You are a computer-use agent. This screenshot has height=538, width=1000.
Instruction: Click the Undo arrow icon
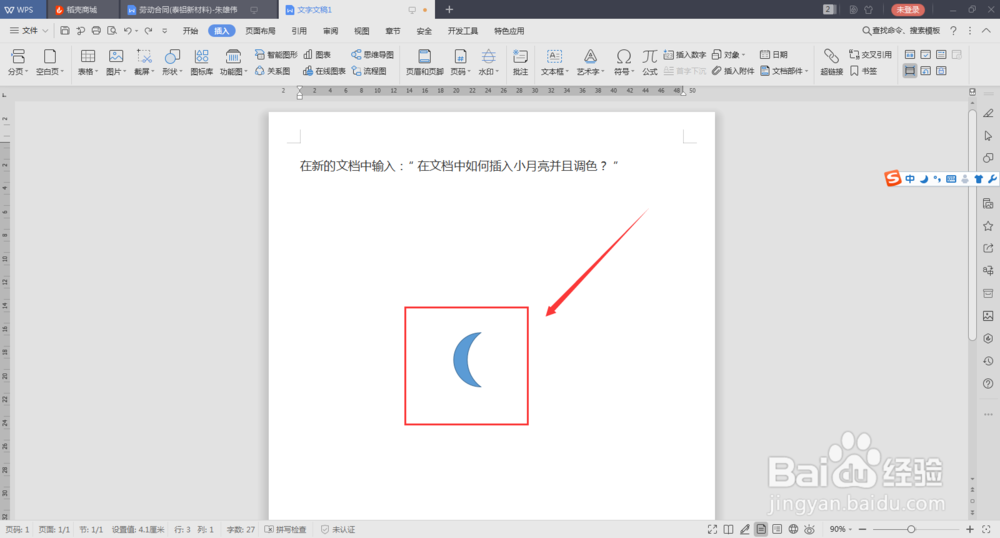coord(128,31)
